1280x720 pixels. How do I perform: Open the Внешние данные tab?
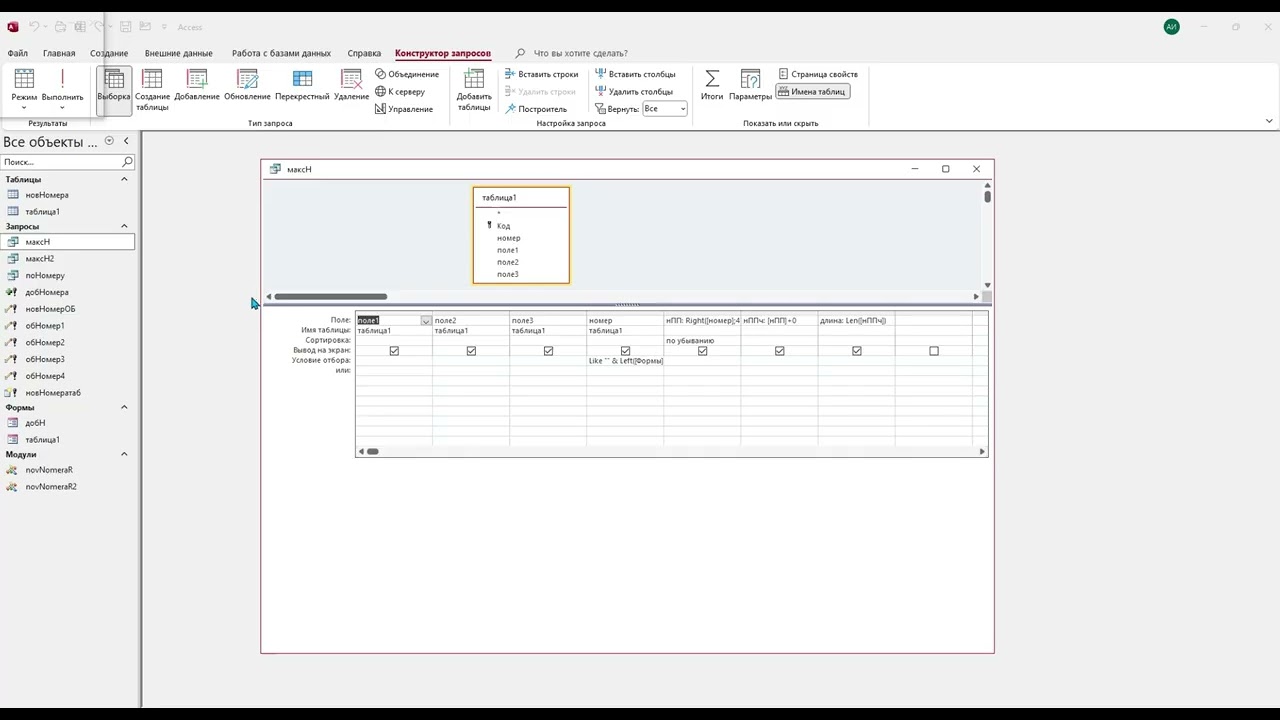[x=178, y=53]
